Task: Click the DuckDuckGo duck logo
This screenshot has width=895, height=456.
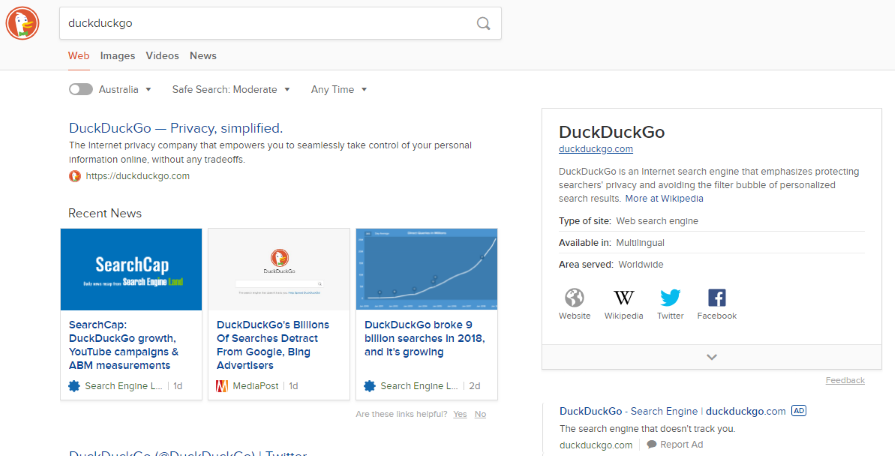Action: 23,23
